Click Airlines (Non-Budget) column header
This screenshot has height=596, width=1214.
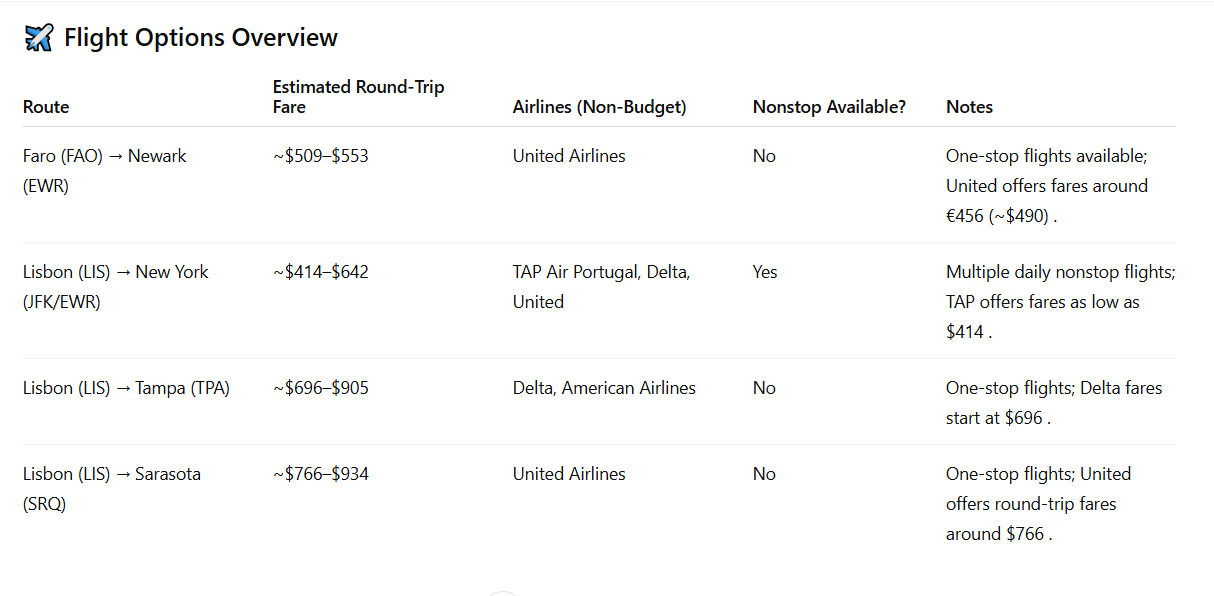point(600,107)
